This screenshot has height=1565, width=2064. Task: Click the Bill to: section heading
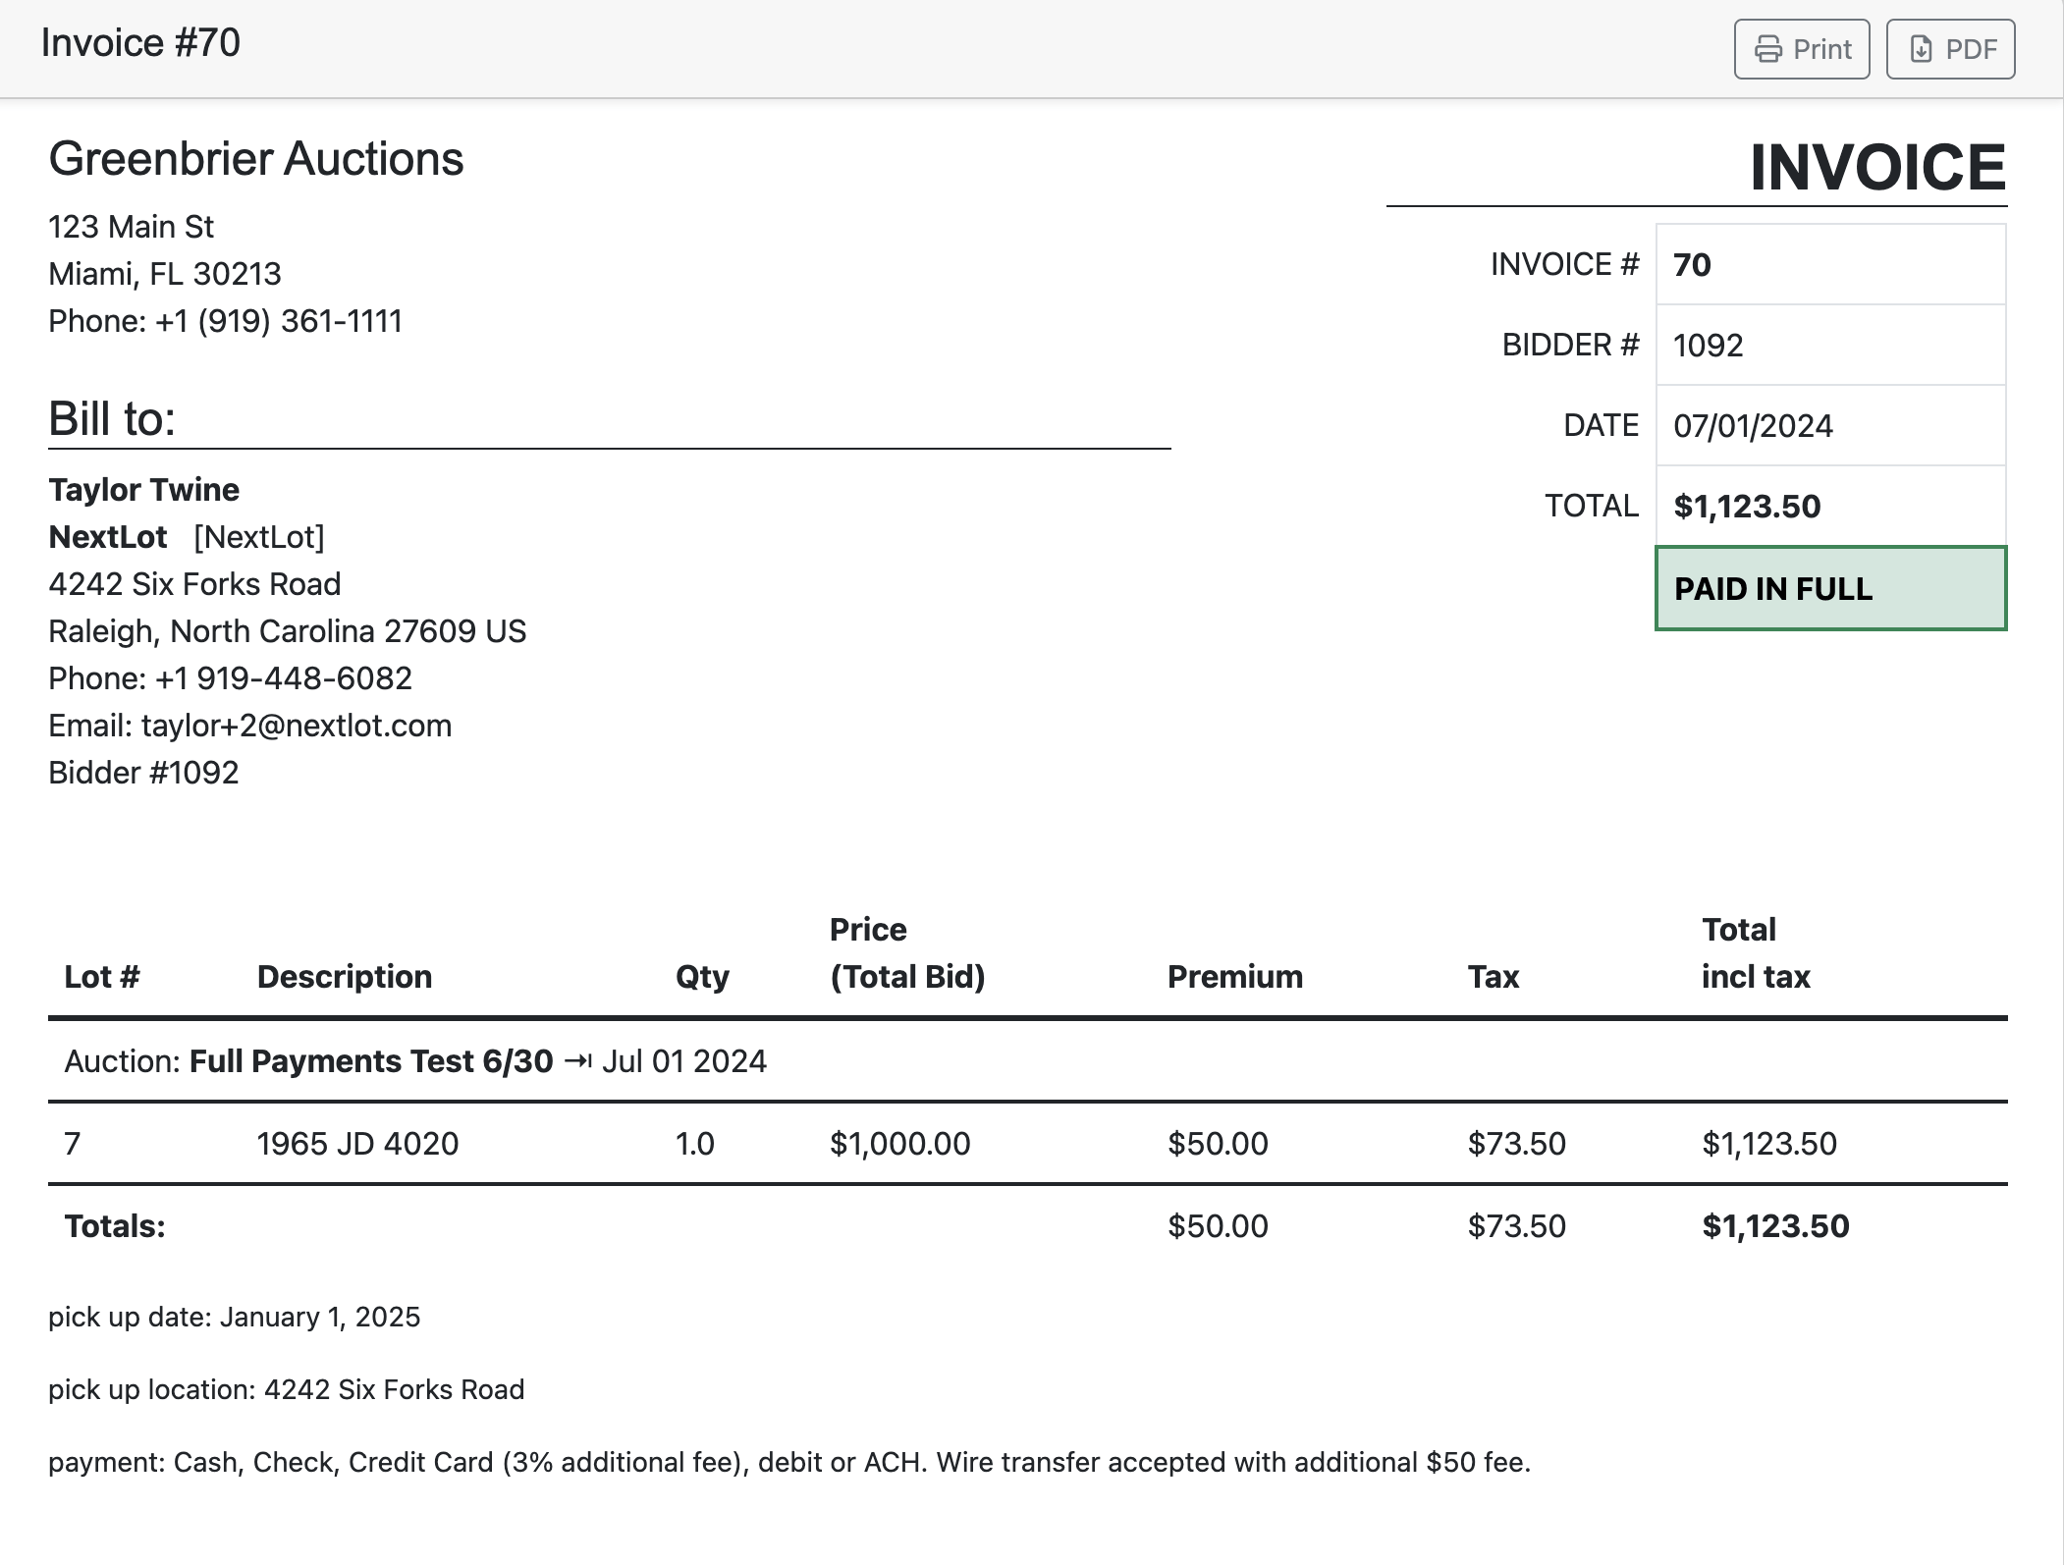112,418
